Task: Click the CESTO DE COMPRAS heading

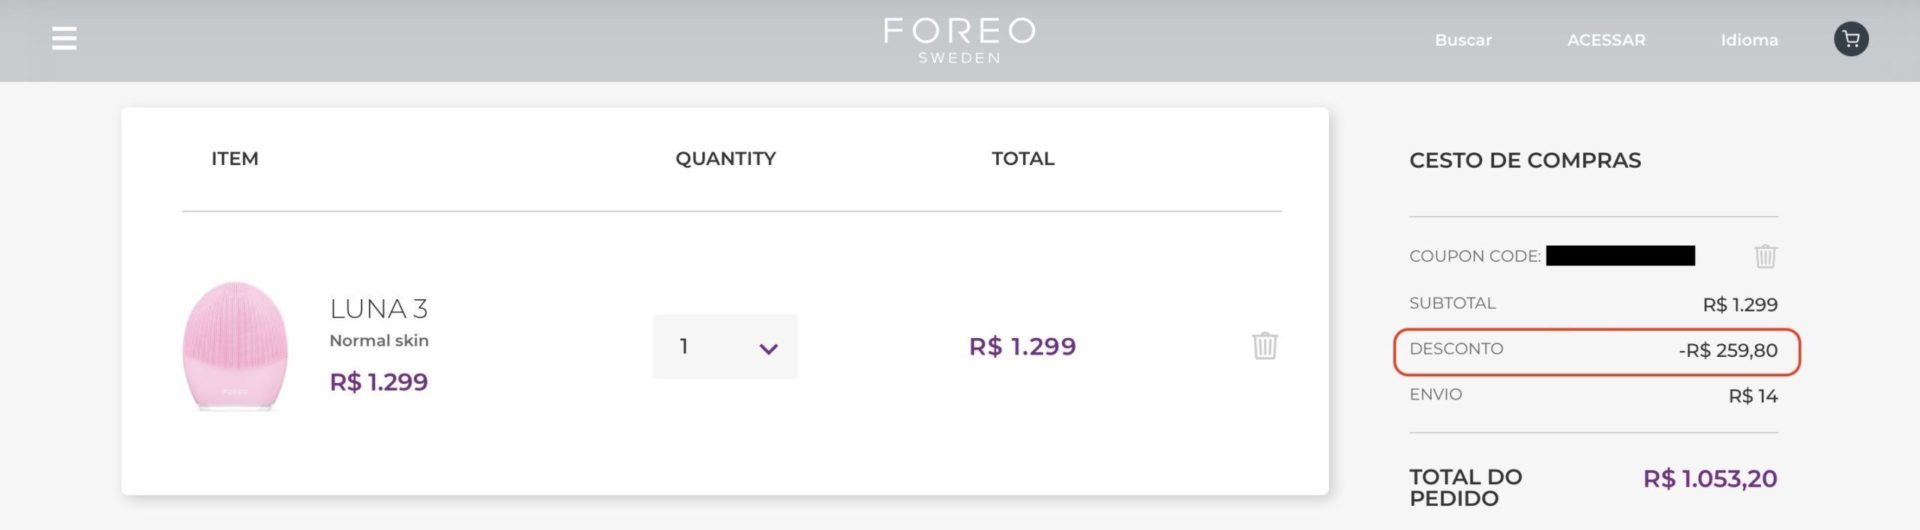Action: tap(1524, 160)
